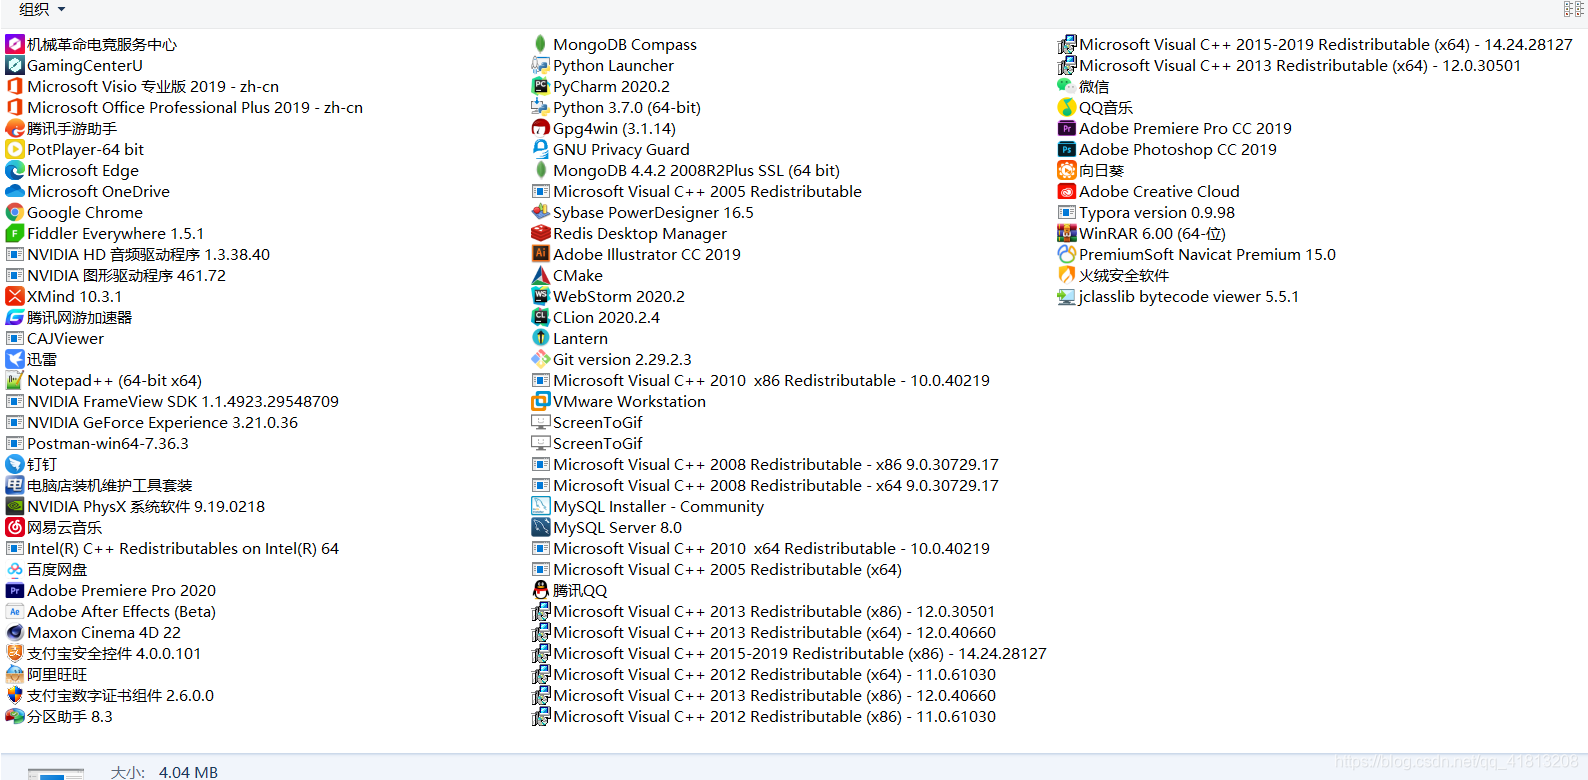Click the Adobe Photoshop CC 2019 icon
The width and height of the screenshot is (1588, 780).
1067,149
